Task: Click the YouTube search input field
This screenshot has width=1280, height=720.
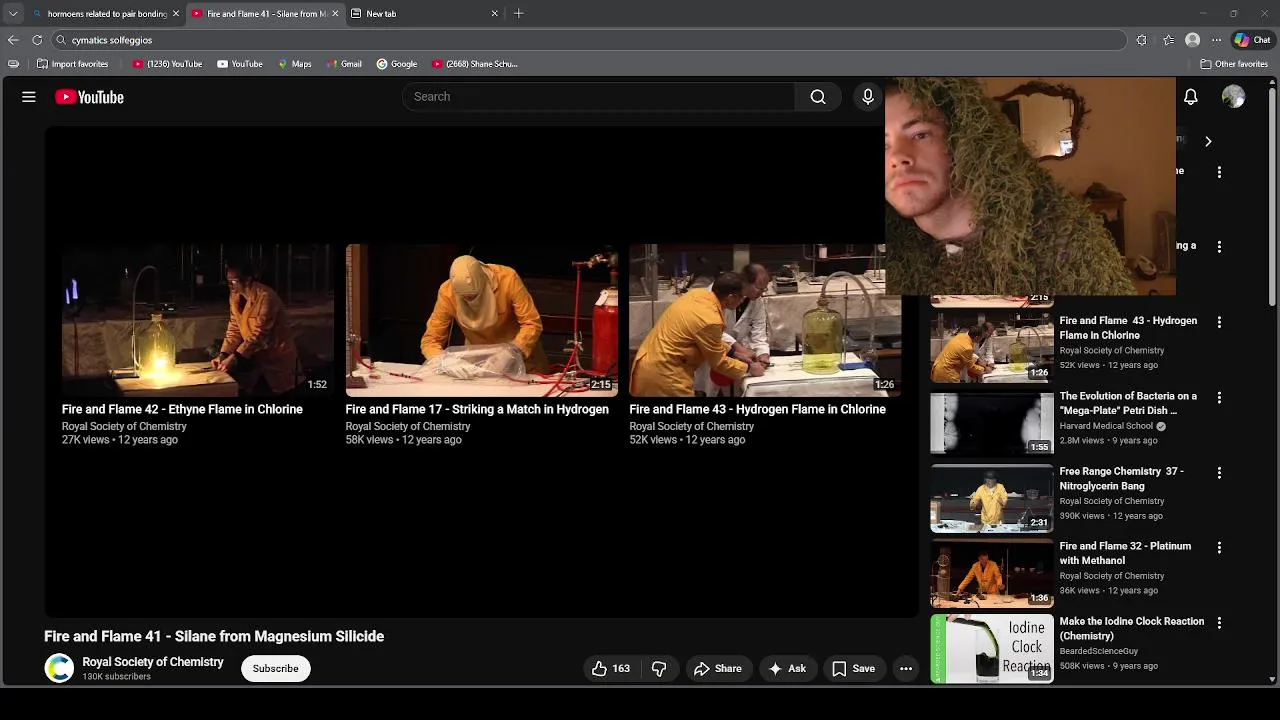Action: coord(600,97)
